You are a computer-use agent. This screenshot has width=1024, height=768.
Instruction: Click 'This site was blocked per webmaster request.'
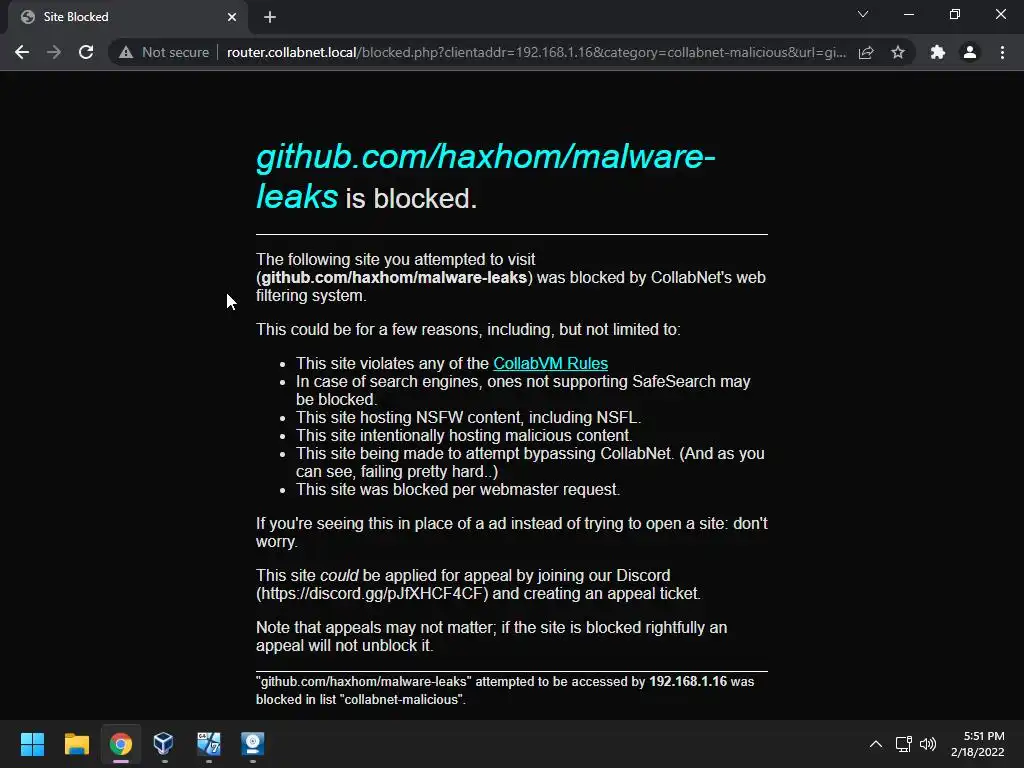[458, 490]
